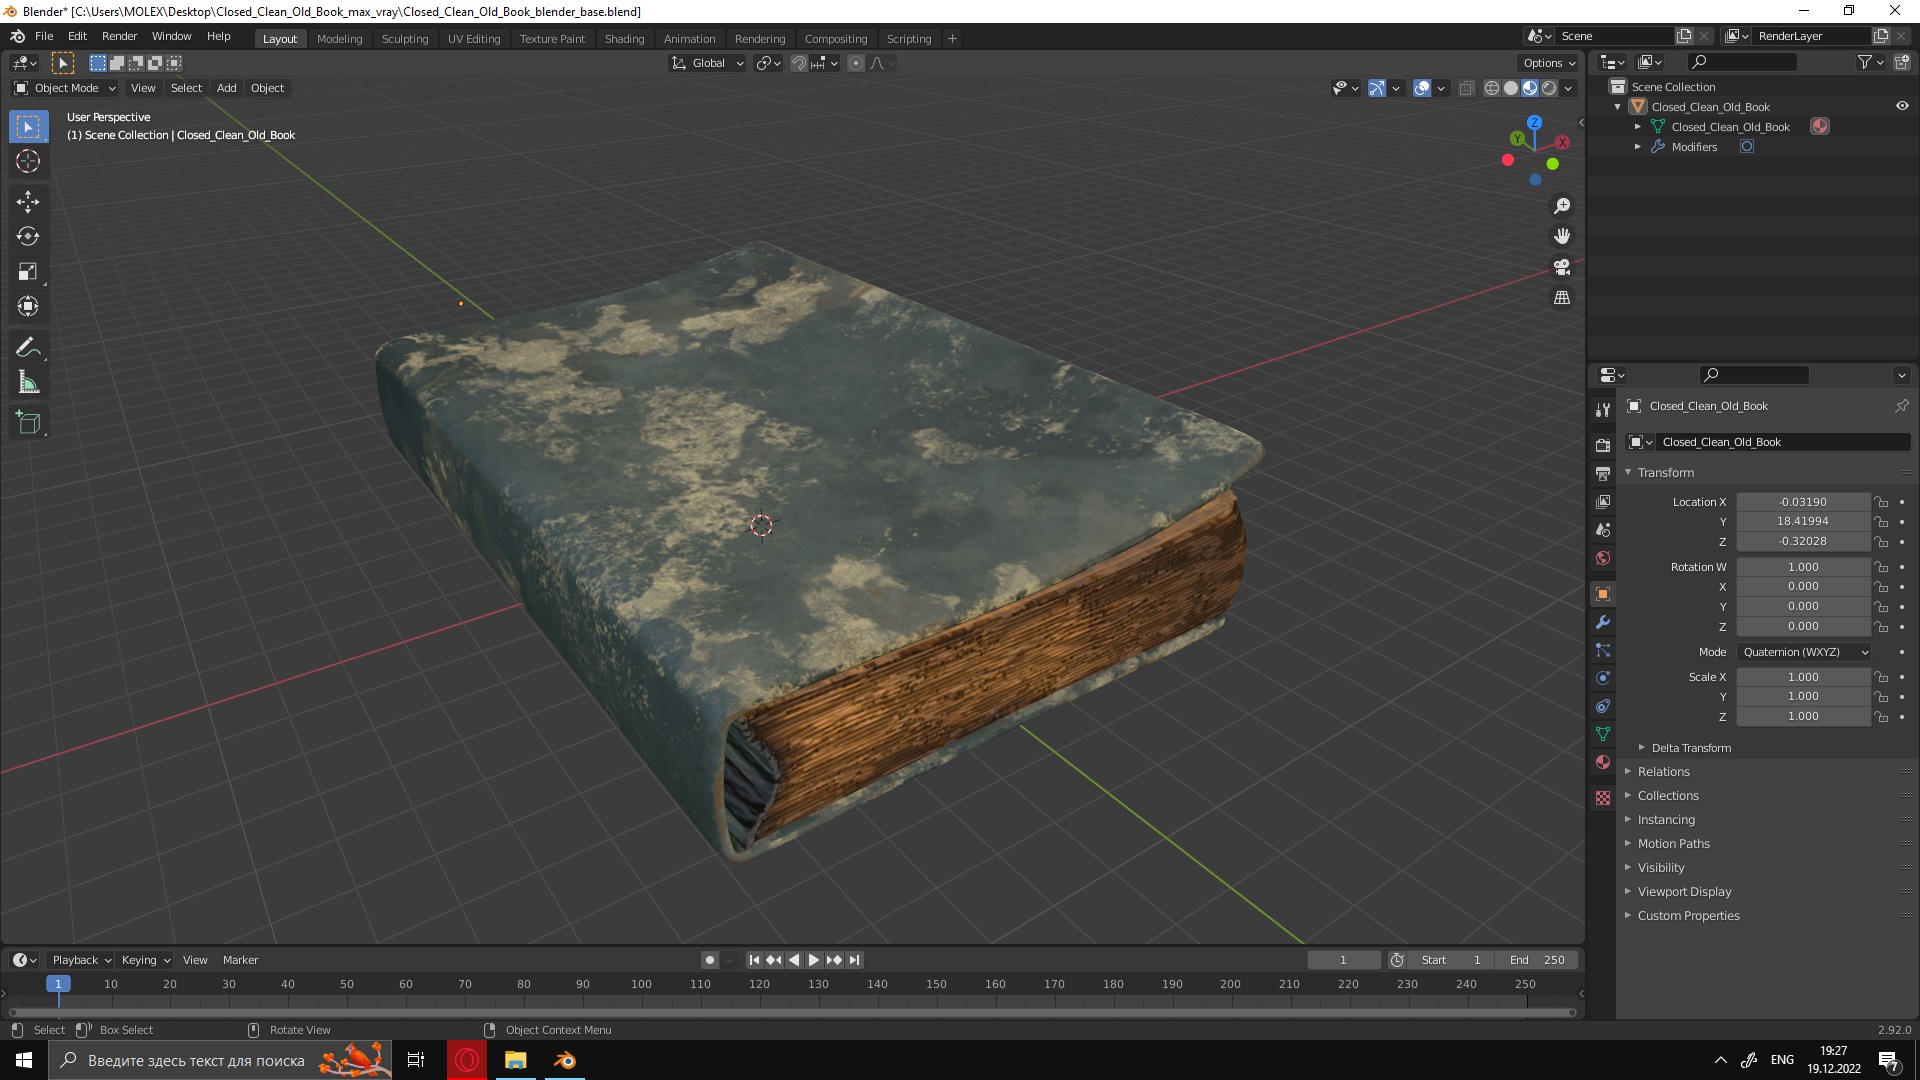Open the Options dropdown in viewport header
Screen dimensions: 1920x1080
coord(1548,63)
